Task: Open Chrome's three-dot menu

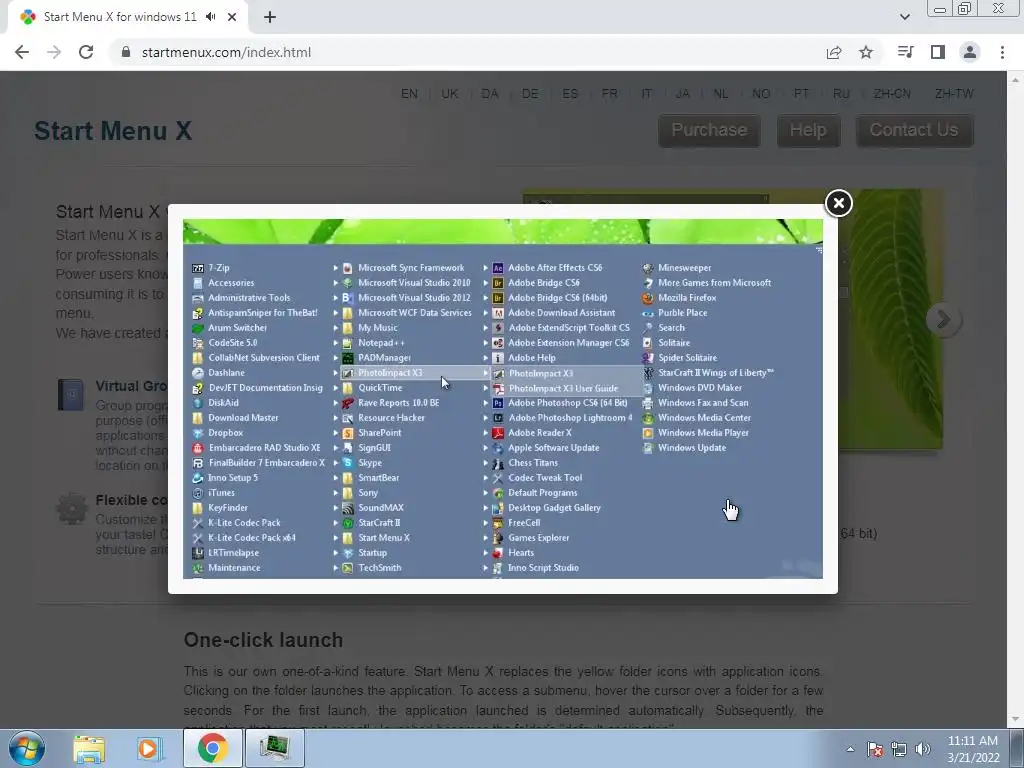Action: pyautogui.click(x=1002, y=52)
